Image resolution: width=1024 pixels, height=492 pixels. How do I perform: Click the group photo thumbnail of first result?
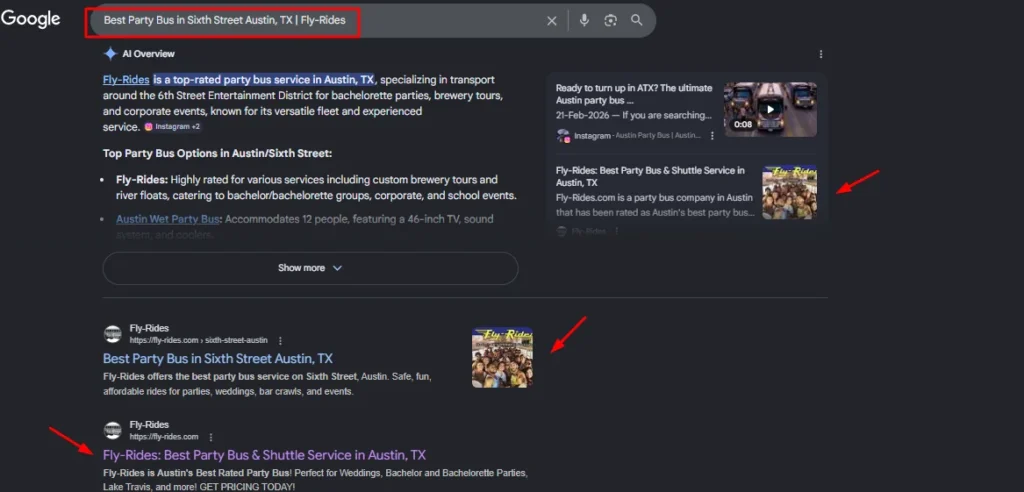(502, 357)
